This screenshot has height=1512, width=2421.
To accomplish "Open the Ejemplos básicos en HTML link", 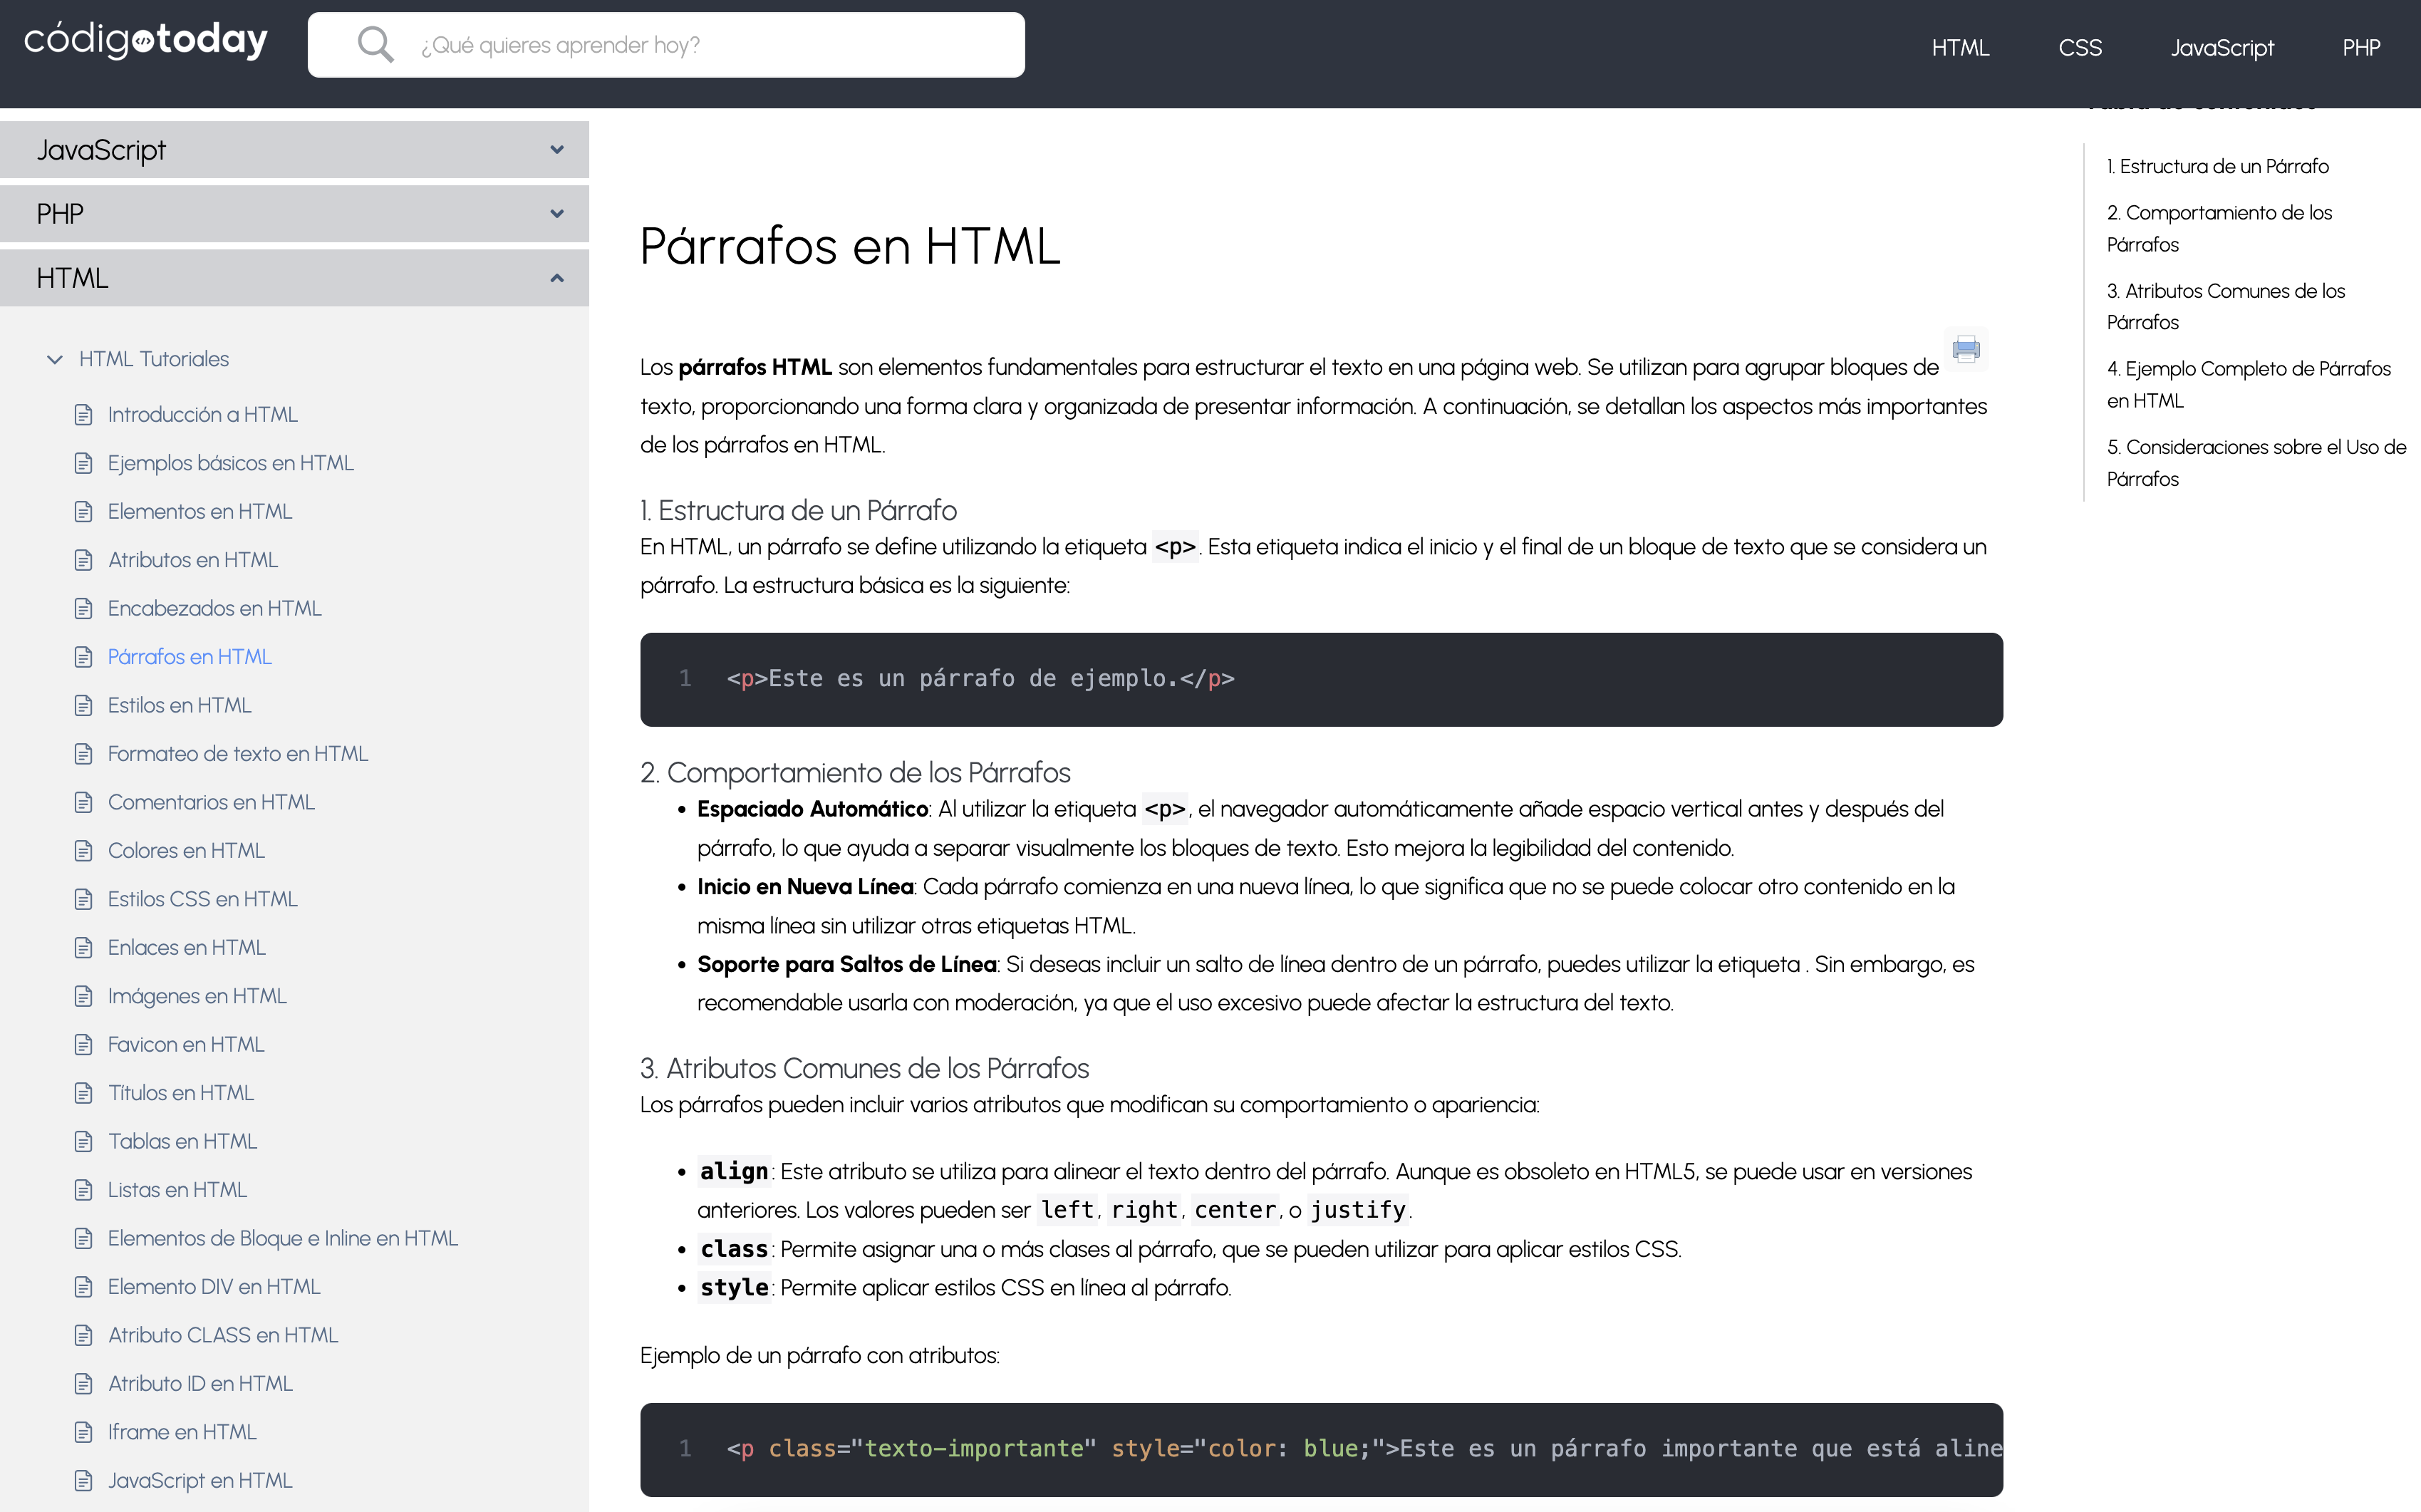I will (x=231, y=463).
